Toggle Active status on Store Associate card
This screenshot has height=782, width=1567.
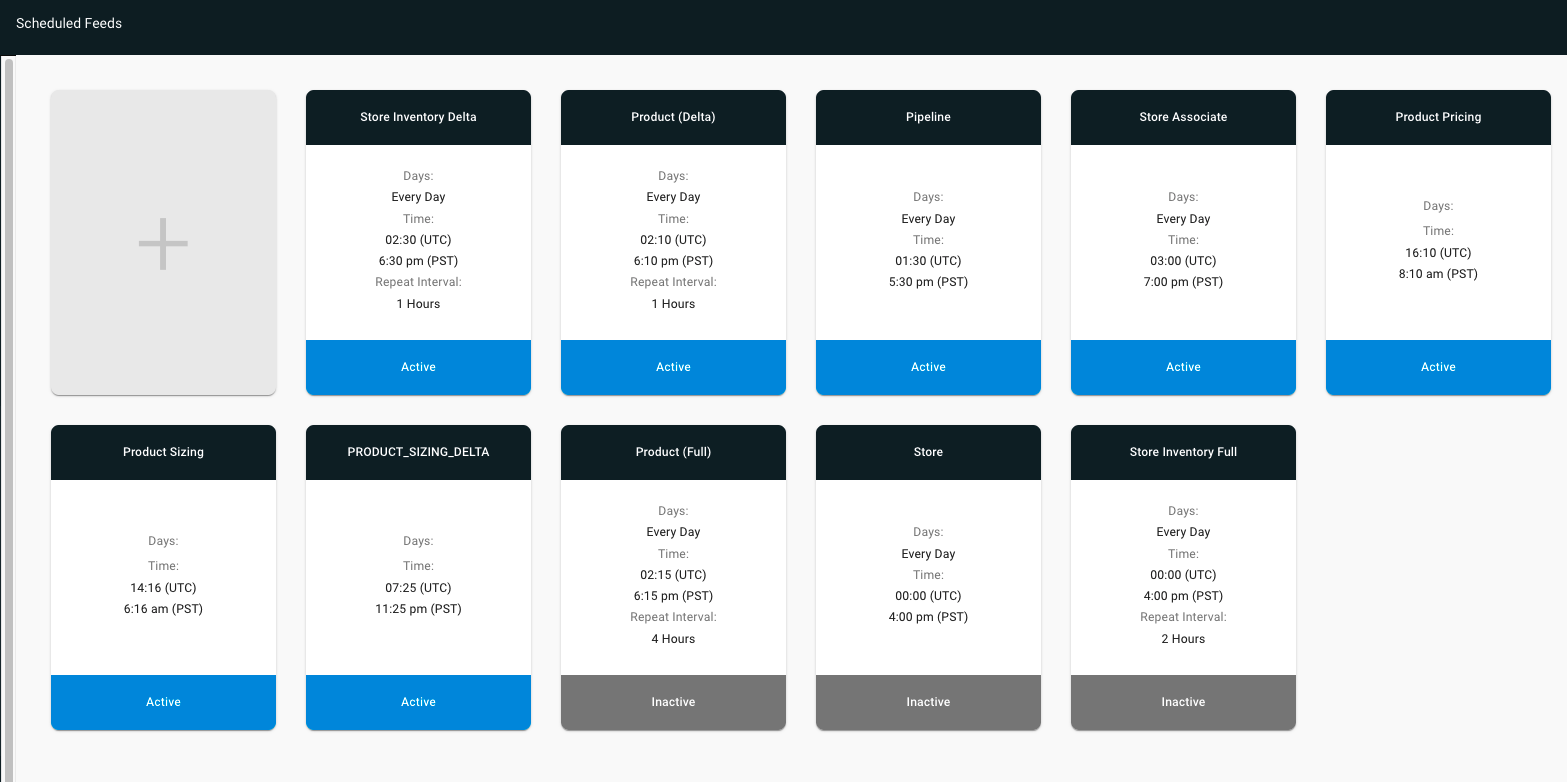[1183, 367]
